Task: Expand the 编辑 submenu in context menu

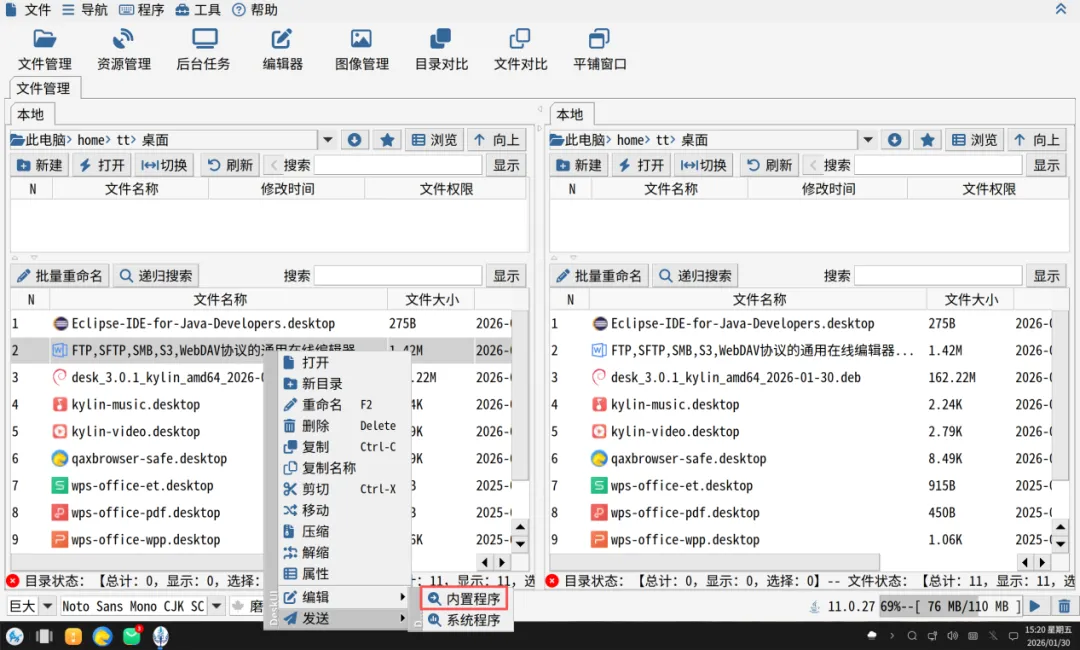Action: 344,597
